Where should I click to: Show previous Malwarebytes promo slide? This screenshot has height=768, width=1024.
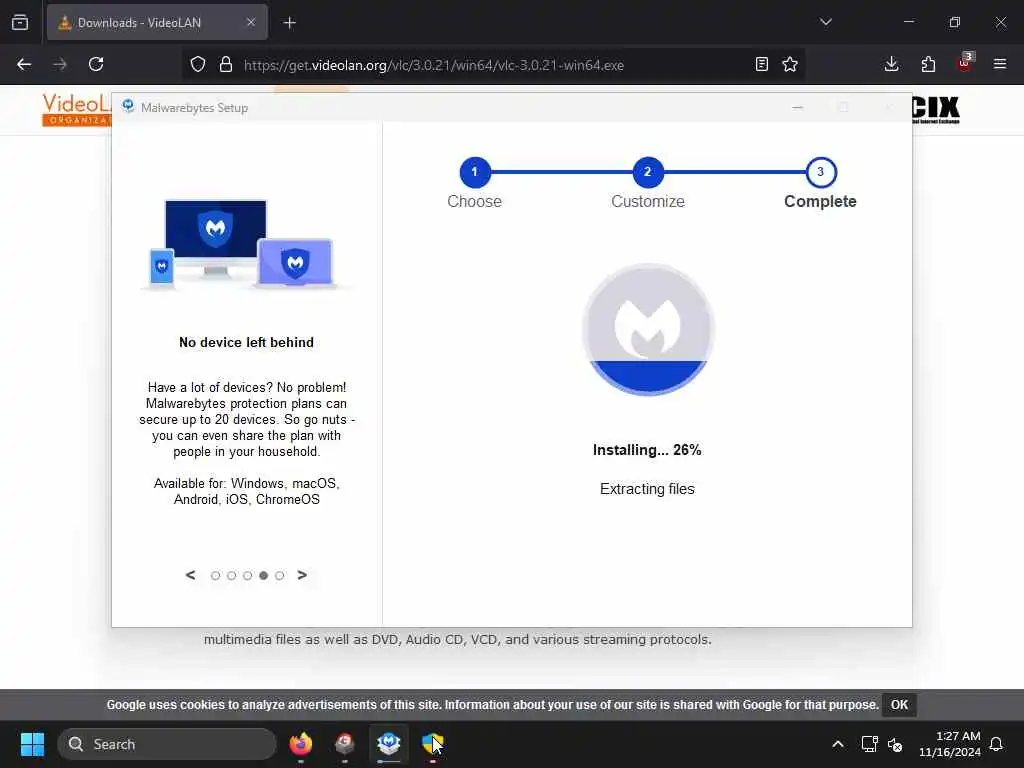coord(190,575)
